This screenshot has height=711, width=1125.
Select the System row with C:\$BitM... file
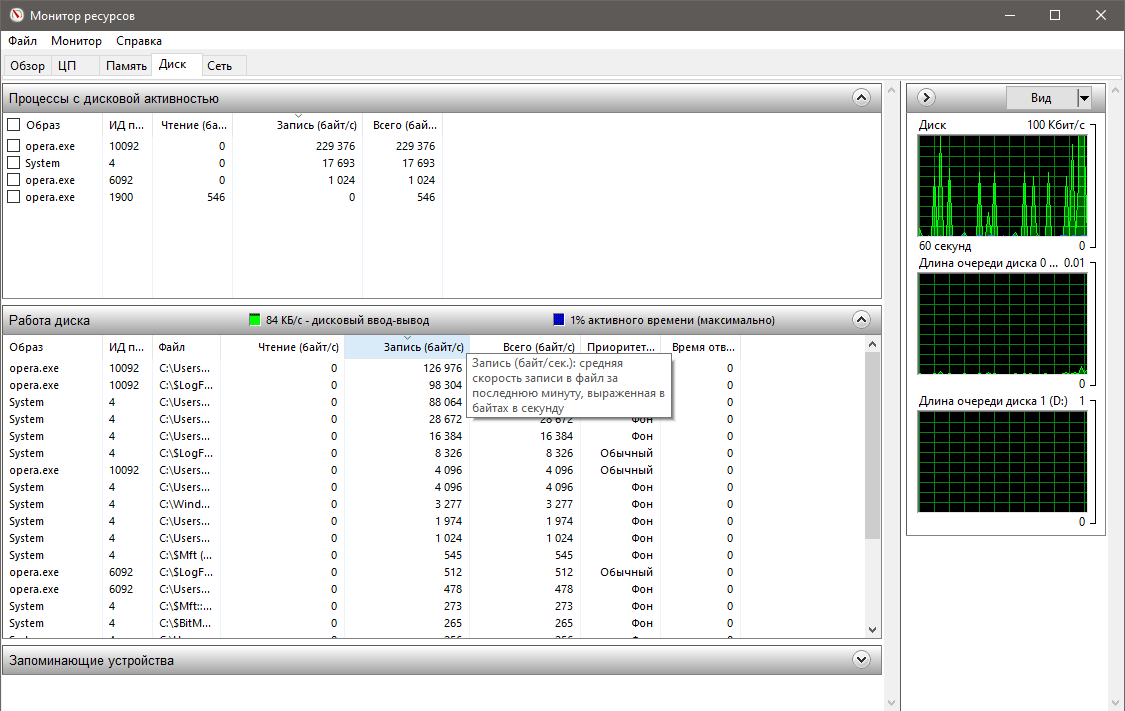click(x=372, y=623)
